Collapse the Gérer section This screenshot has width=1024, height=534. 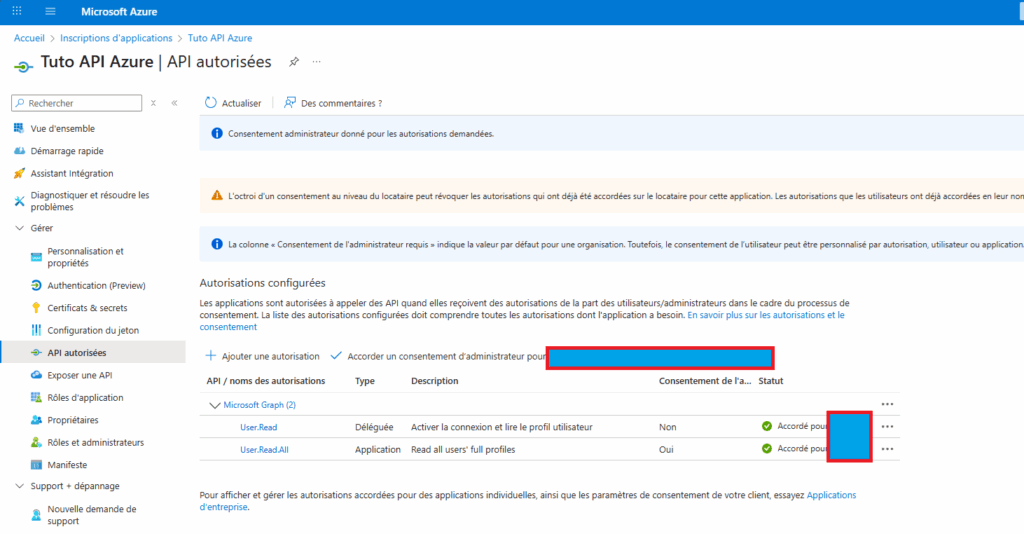tap(20, 228)
